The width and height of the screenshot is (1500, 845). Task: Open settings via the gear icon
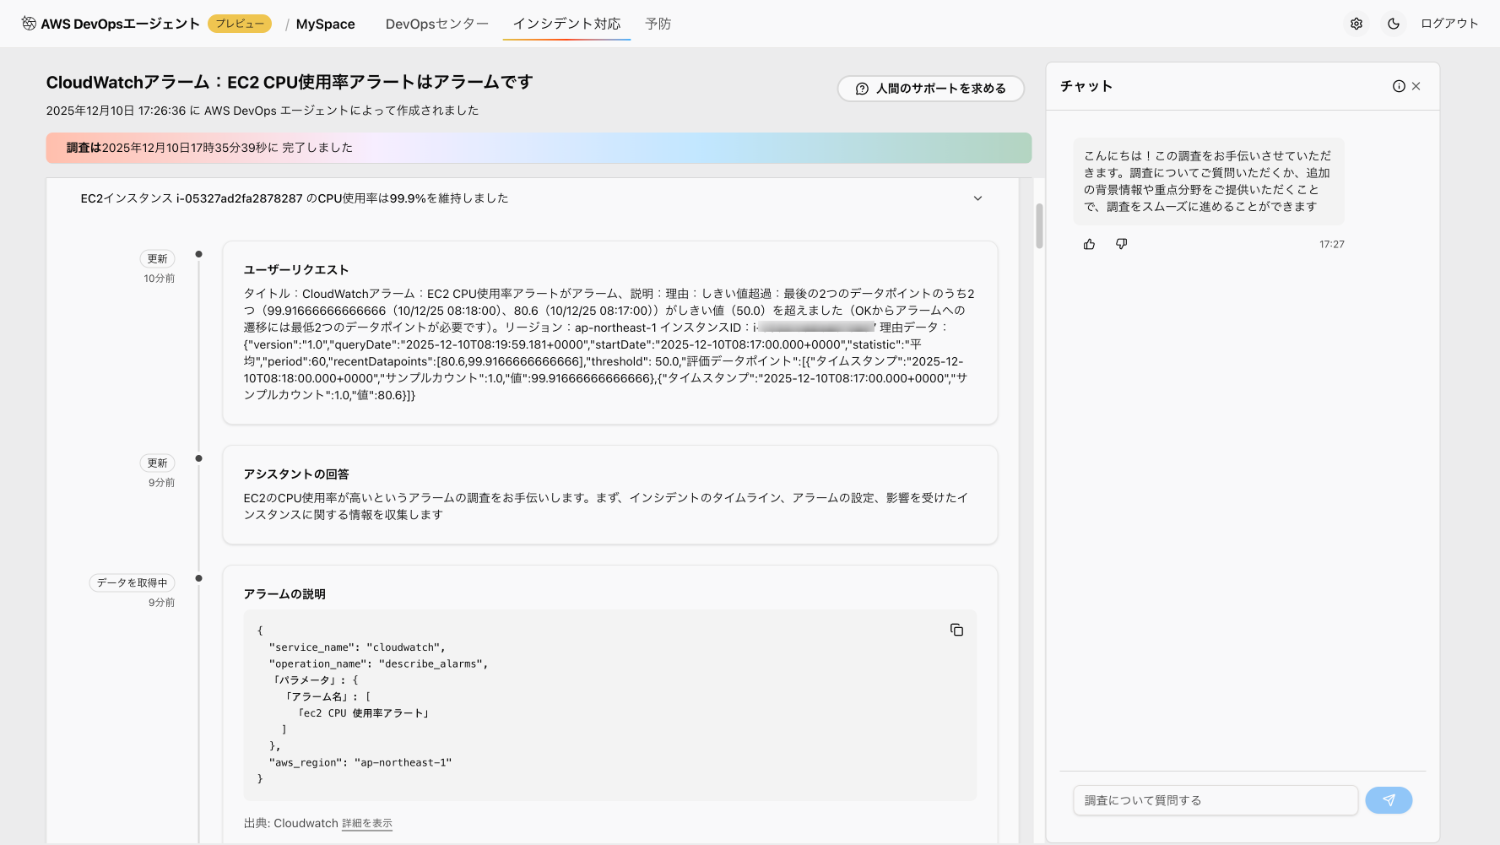[1356, 24]
